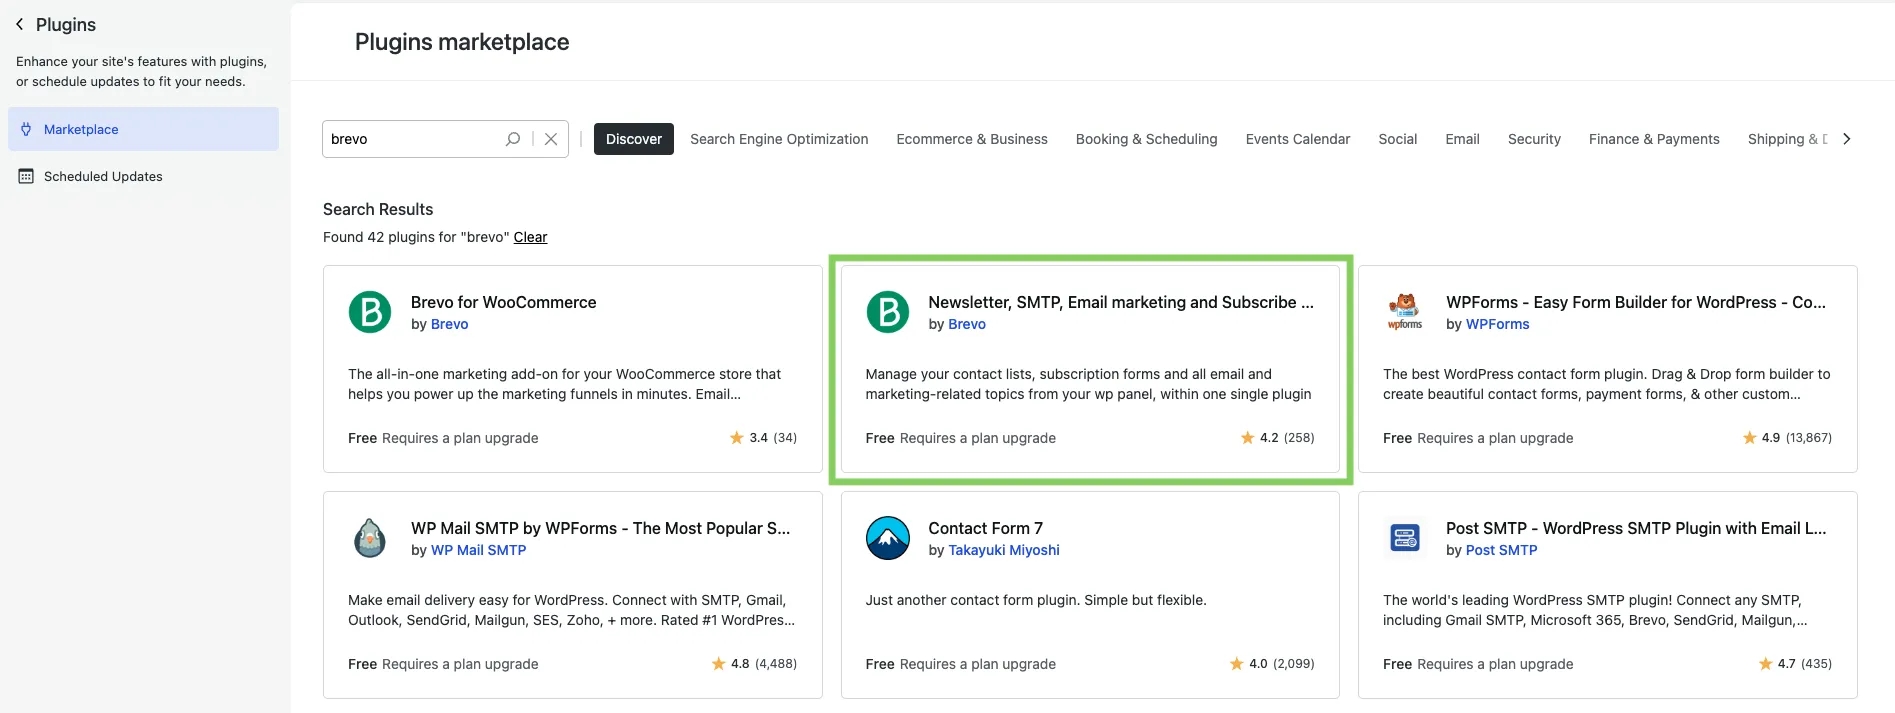Click the Search Results heading
This screenshot has height=713, width=1895.
pos(378,209)
